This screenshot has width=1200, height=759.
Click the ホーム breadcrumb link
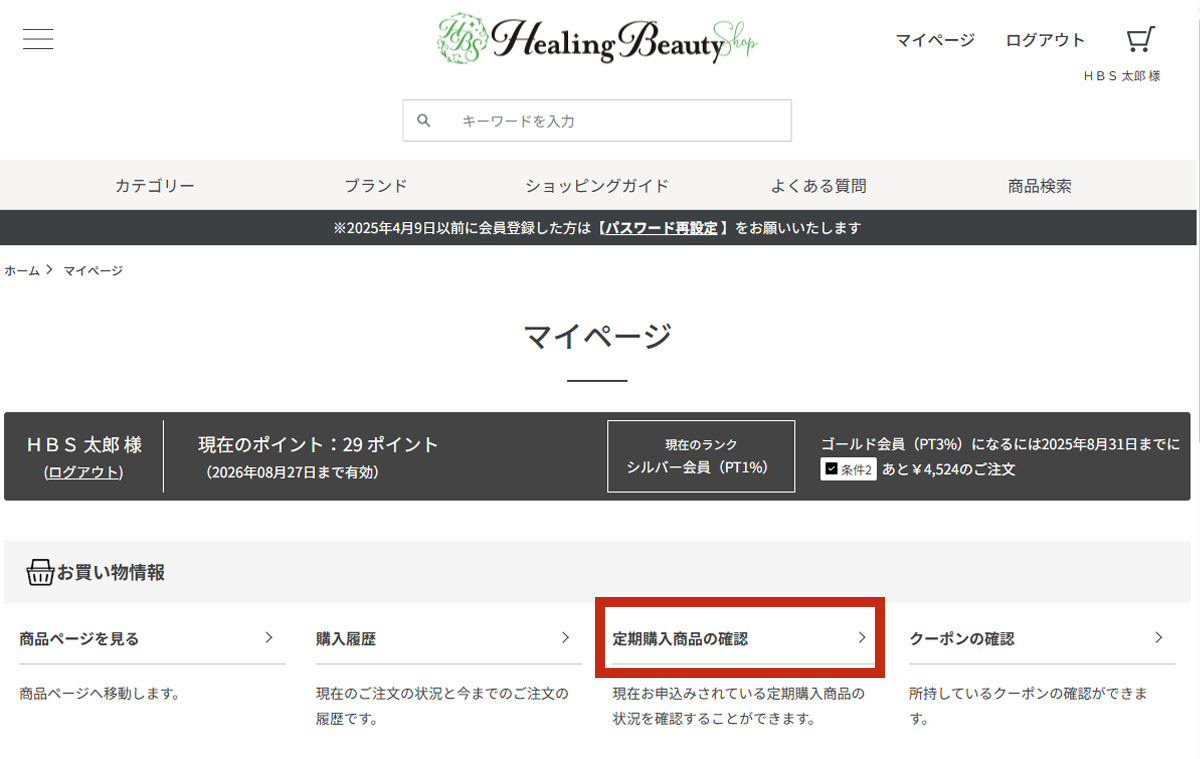pyautogui.click(x=22, y=271)
